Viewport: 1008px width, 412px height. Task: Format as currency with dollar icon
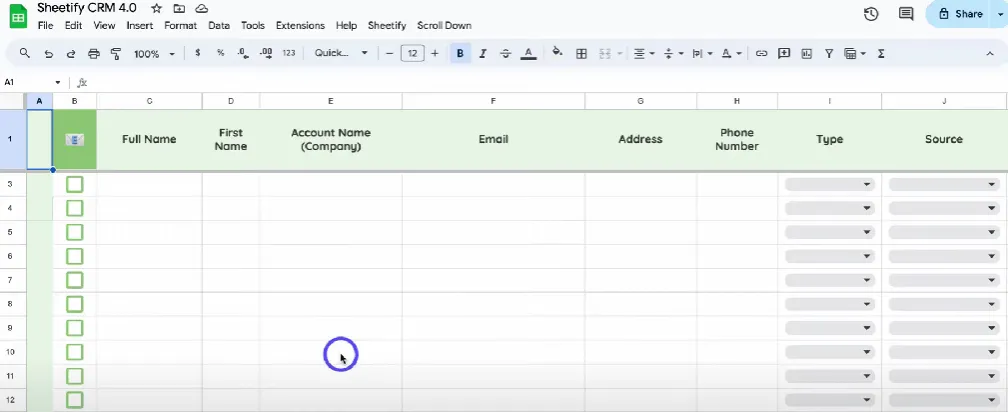pos(197,53)
